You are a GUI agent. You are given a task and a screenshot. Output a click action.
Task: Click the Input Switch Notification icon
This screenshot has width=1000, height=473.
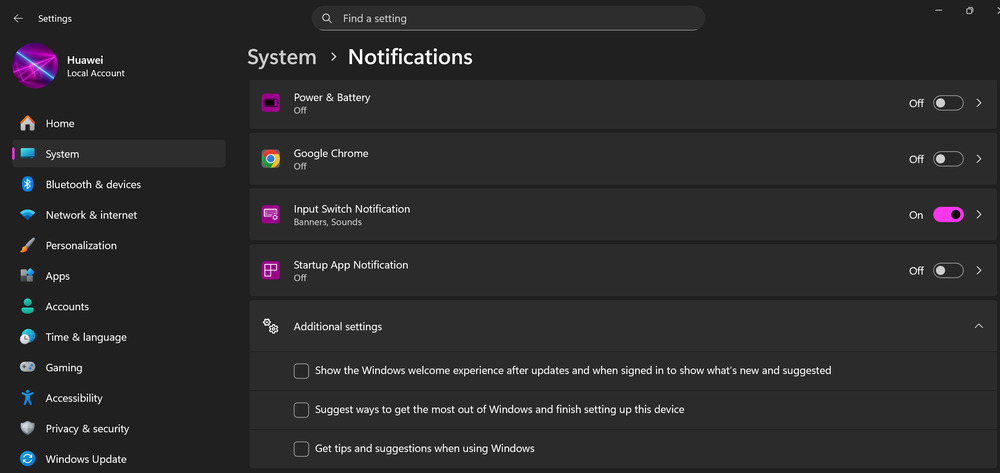pyautogui.click(x=271, y=215)
